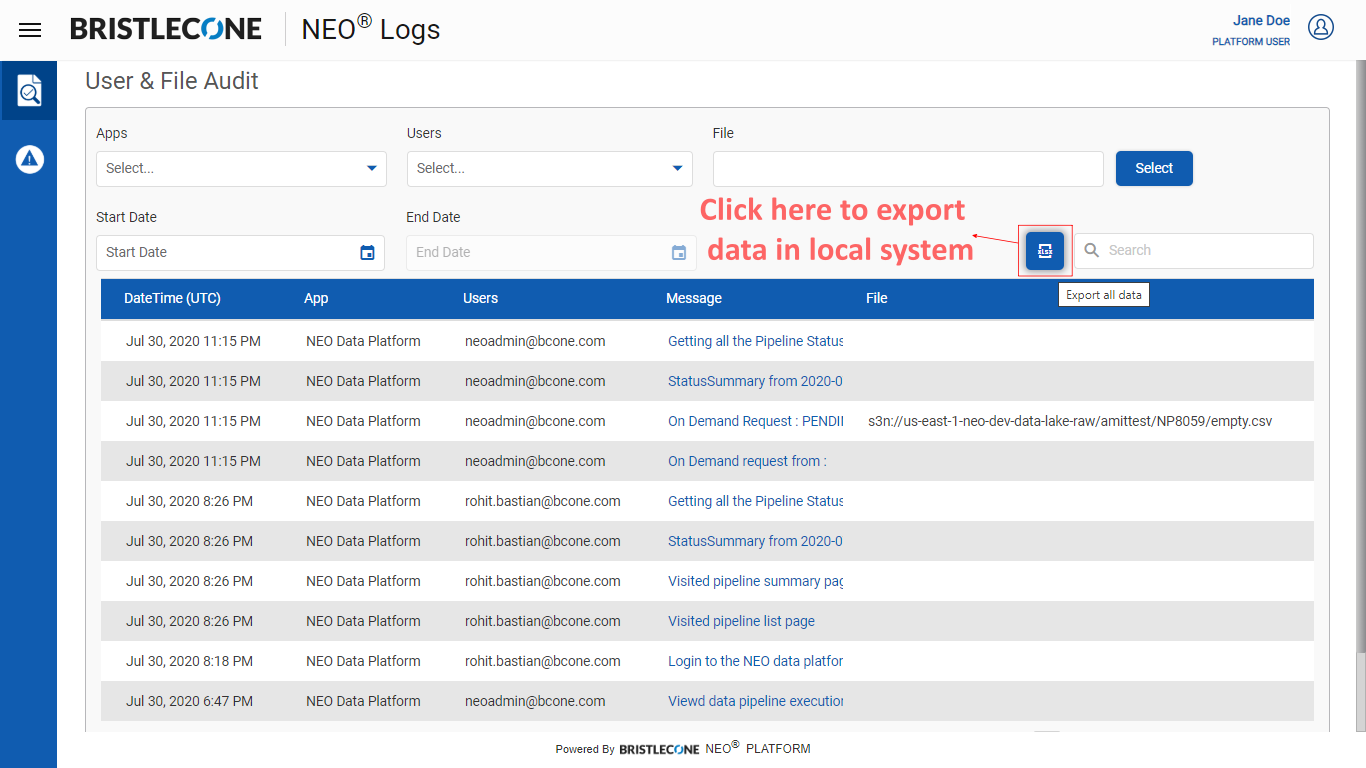
Task: Click the PLATFORM USER role label
Action: [1251, 42]
